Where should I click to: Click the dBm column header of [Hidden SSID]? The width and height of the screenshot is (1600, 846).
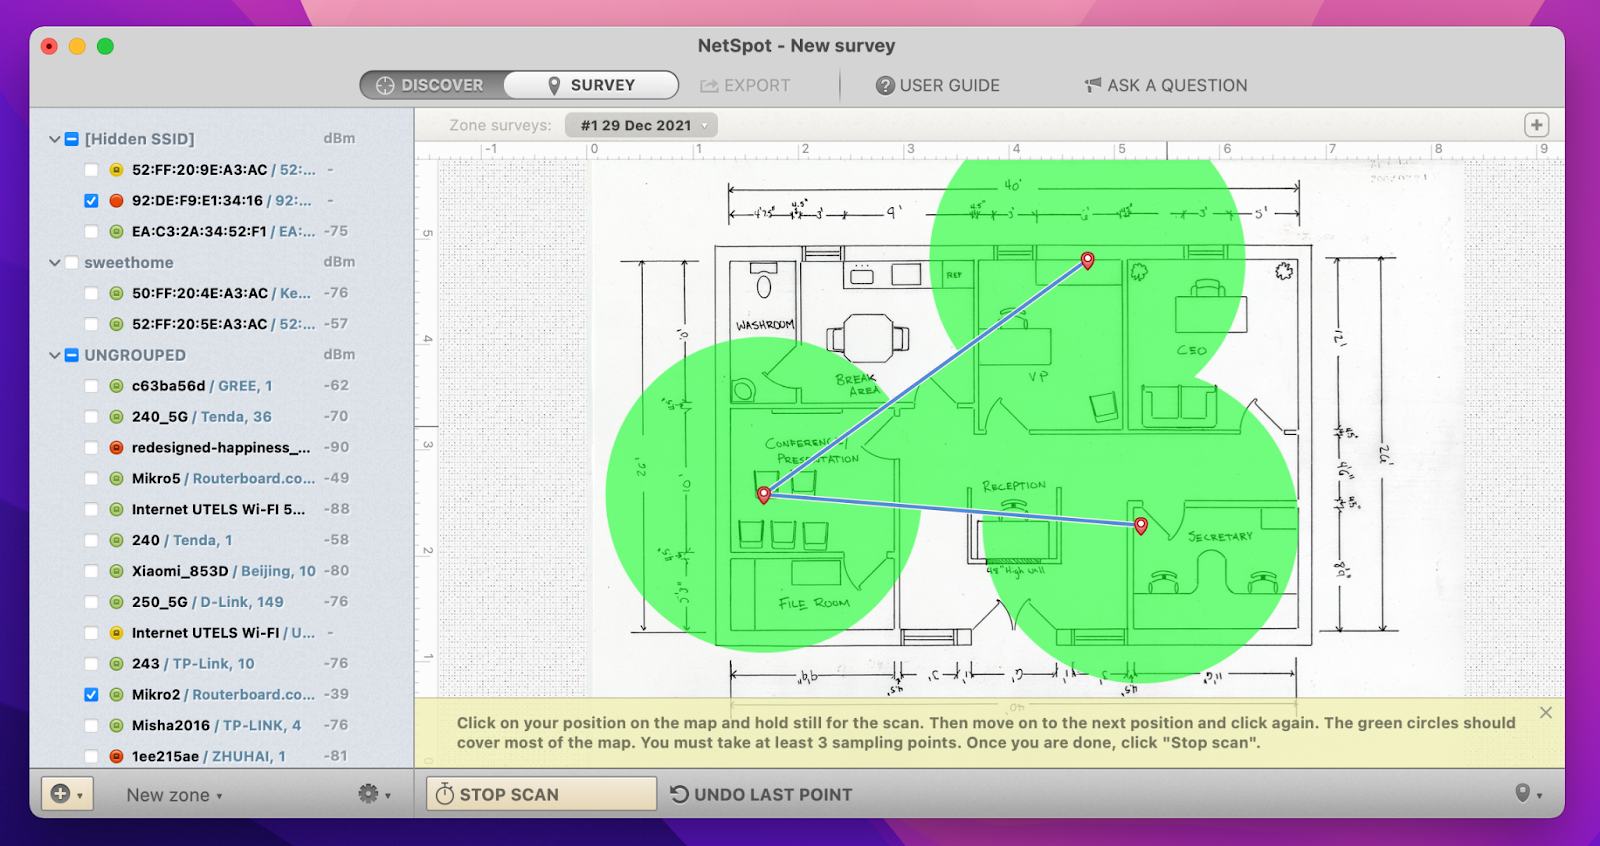pyautogui.click(x=339, y=138)
